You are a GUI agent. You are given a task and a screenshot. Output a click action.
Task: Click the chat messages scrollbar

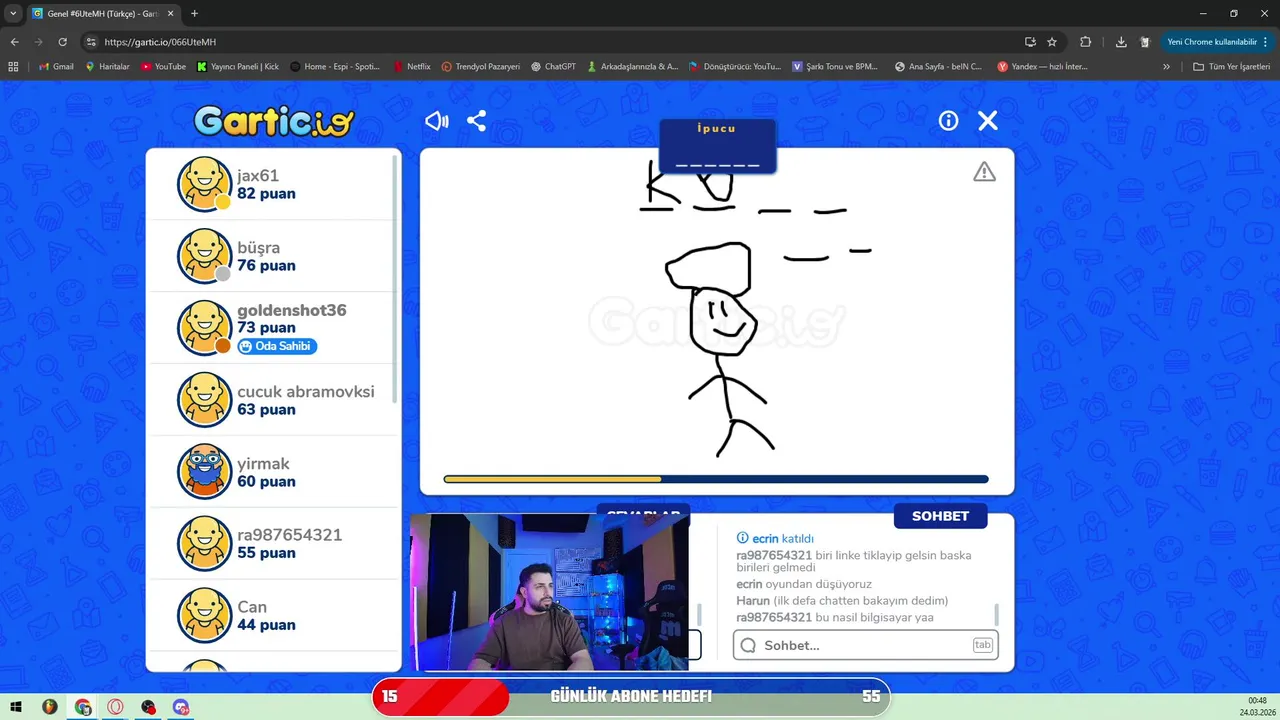[996, 614]
